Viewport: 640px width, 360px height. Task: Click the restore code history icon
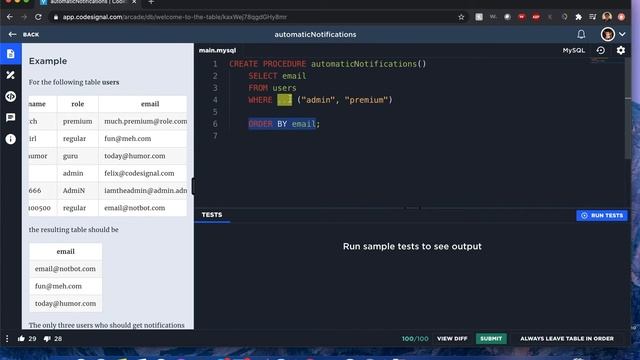(x=601, y=50)
